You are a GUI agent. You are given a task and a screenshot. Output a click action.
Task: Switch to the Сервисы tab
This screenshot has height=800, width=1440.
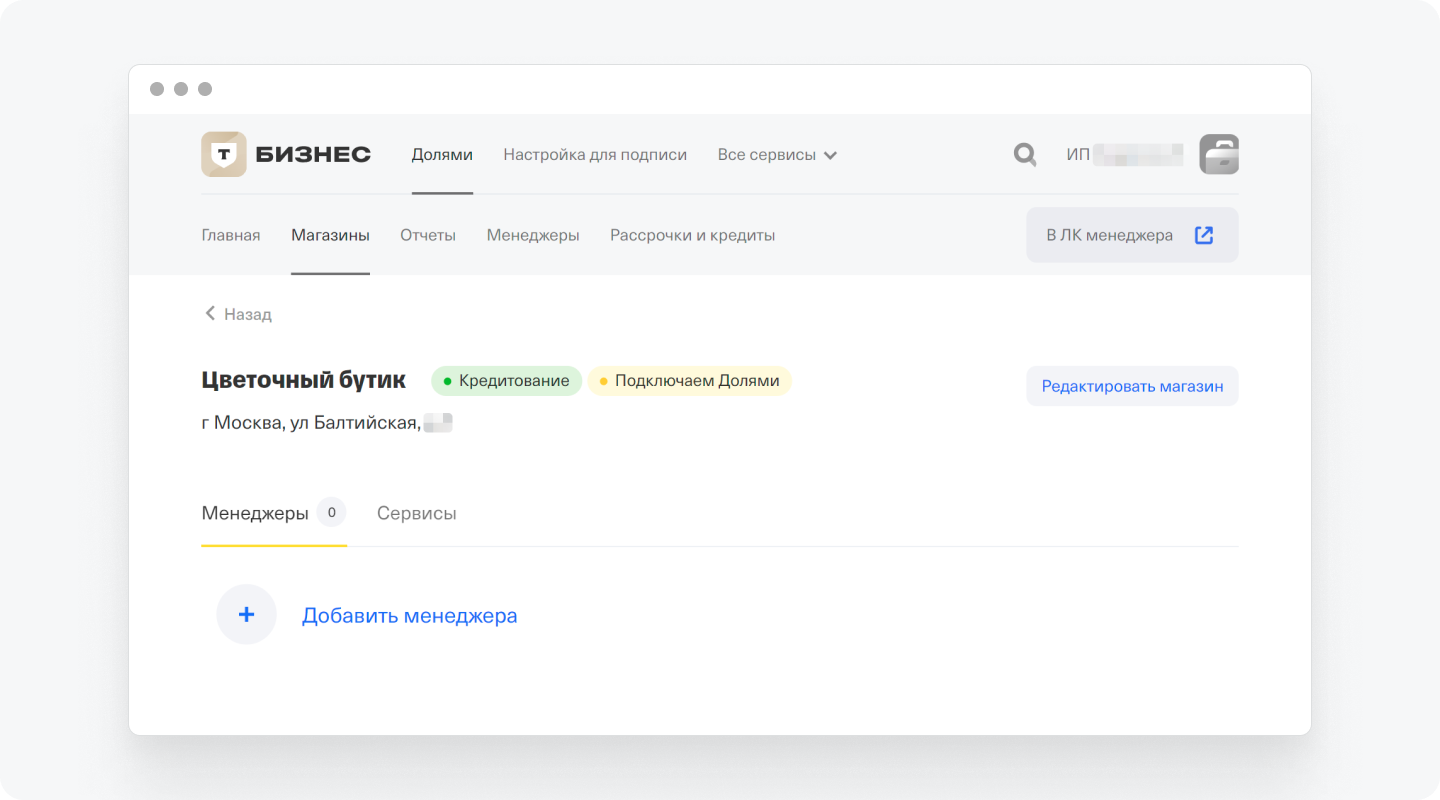point(417,513)
